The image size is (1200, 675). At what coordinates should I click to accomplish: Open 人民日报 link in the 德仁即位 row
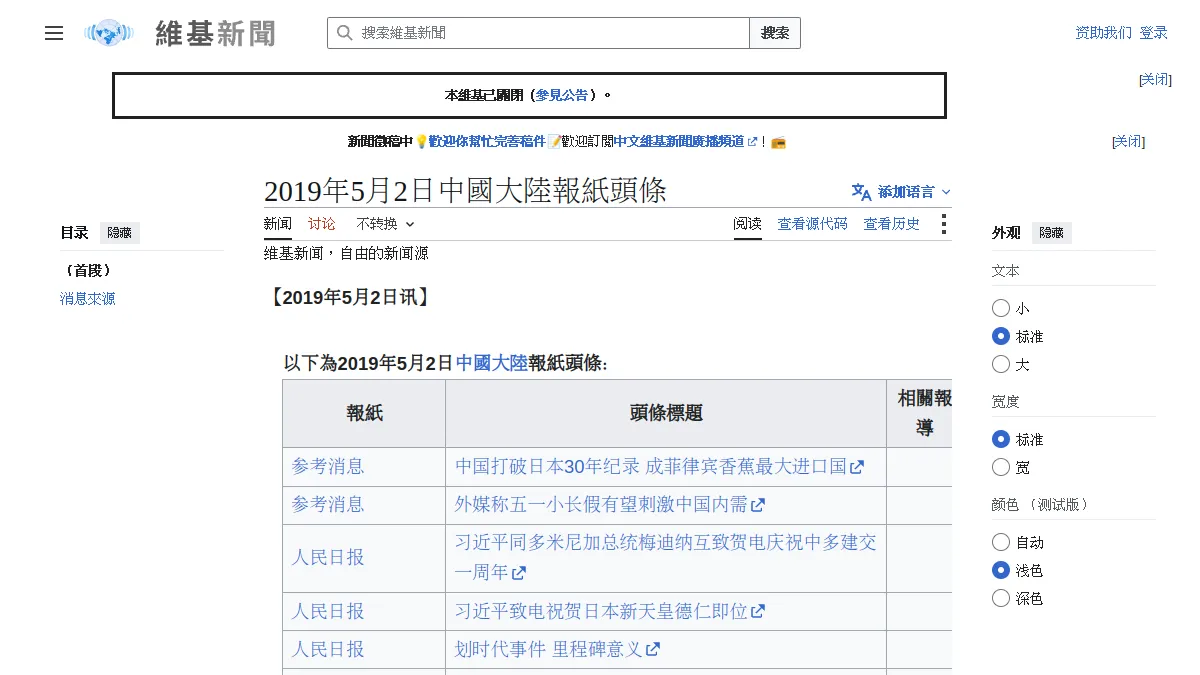coord(328,611)
